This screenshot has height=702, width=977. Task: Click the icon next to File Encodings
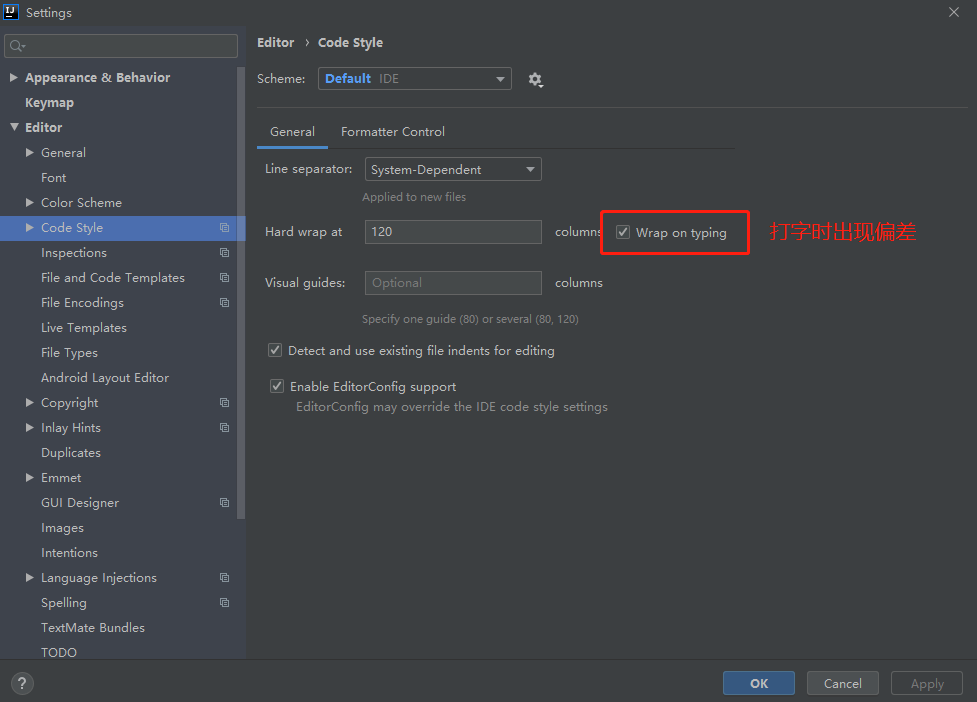(224, 303)
